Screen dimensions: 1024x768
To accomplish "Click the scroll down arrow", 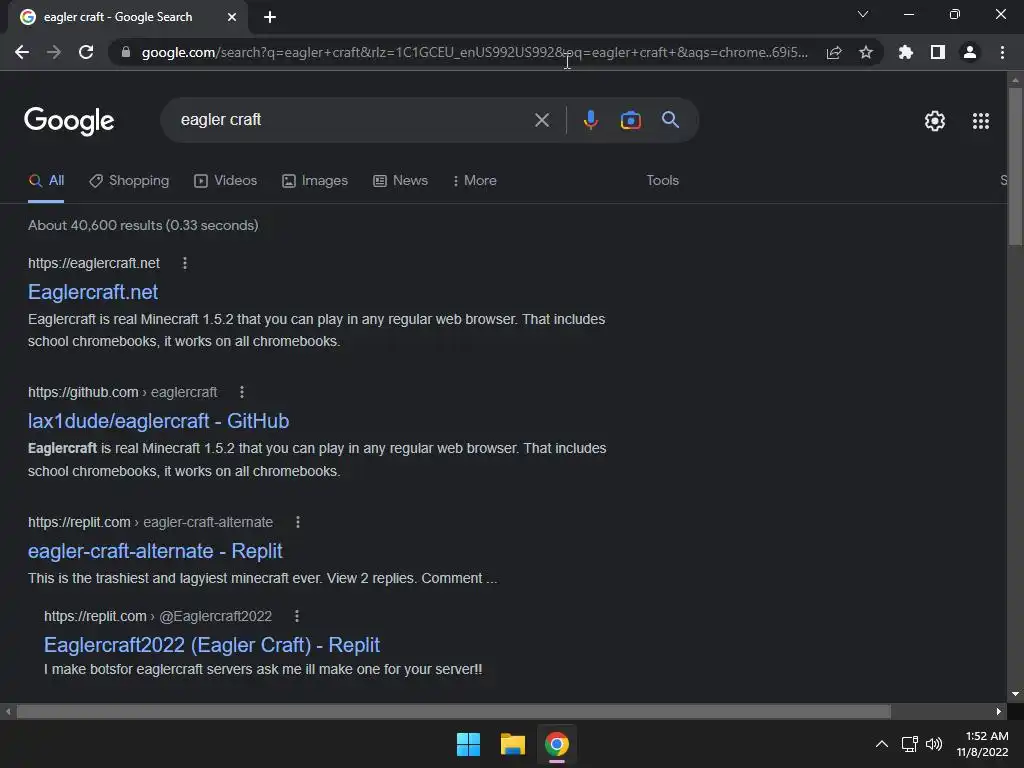I will (1015, 694).
